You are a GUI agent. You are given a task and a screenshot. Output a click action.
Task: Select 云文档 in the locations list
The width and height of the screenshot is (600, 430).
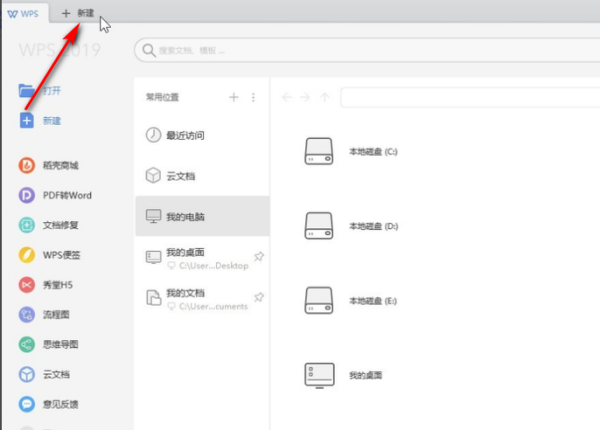click(x=202, y=176)
